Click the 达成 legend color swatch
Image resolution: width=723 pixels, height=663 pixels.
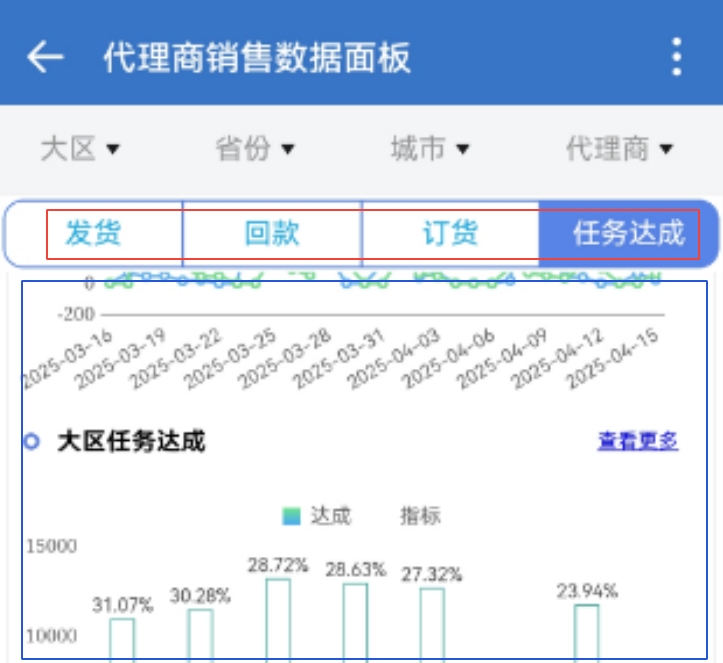pos(291,516)
